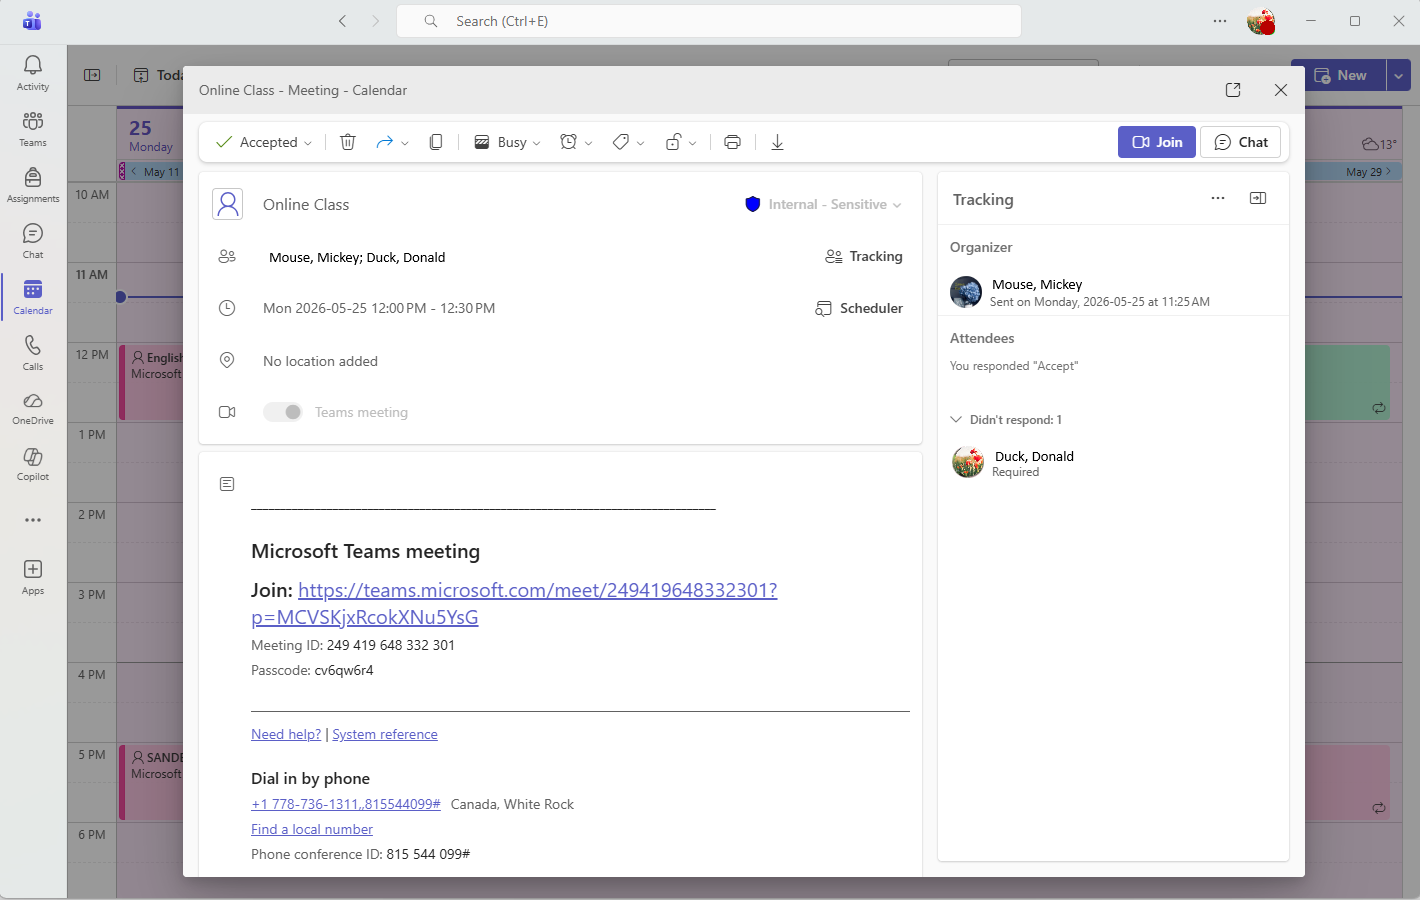Delete the Online Class meeting
Viewport: 1420px width, 900px height.
click(348, 142)
